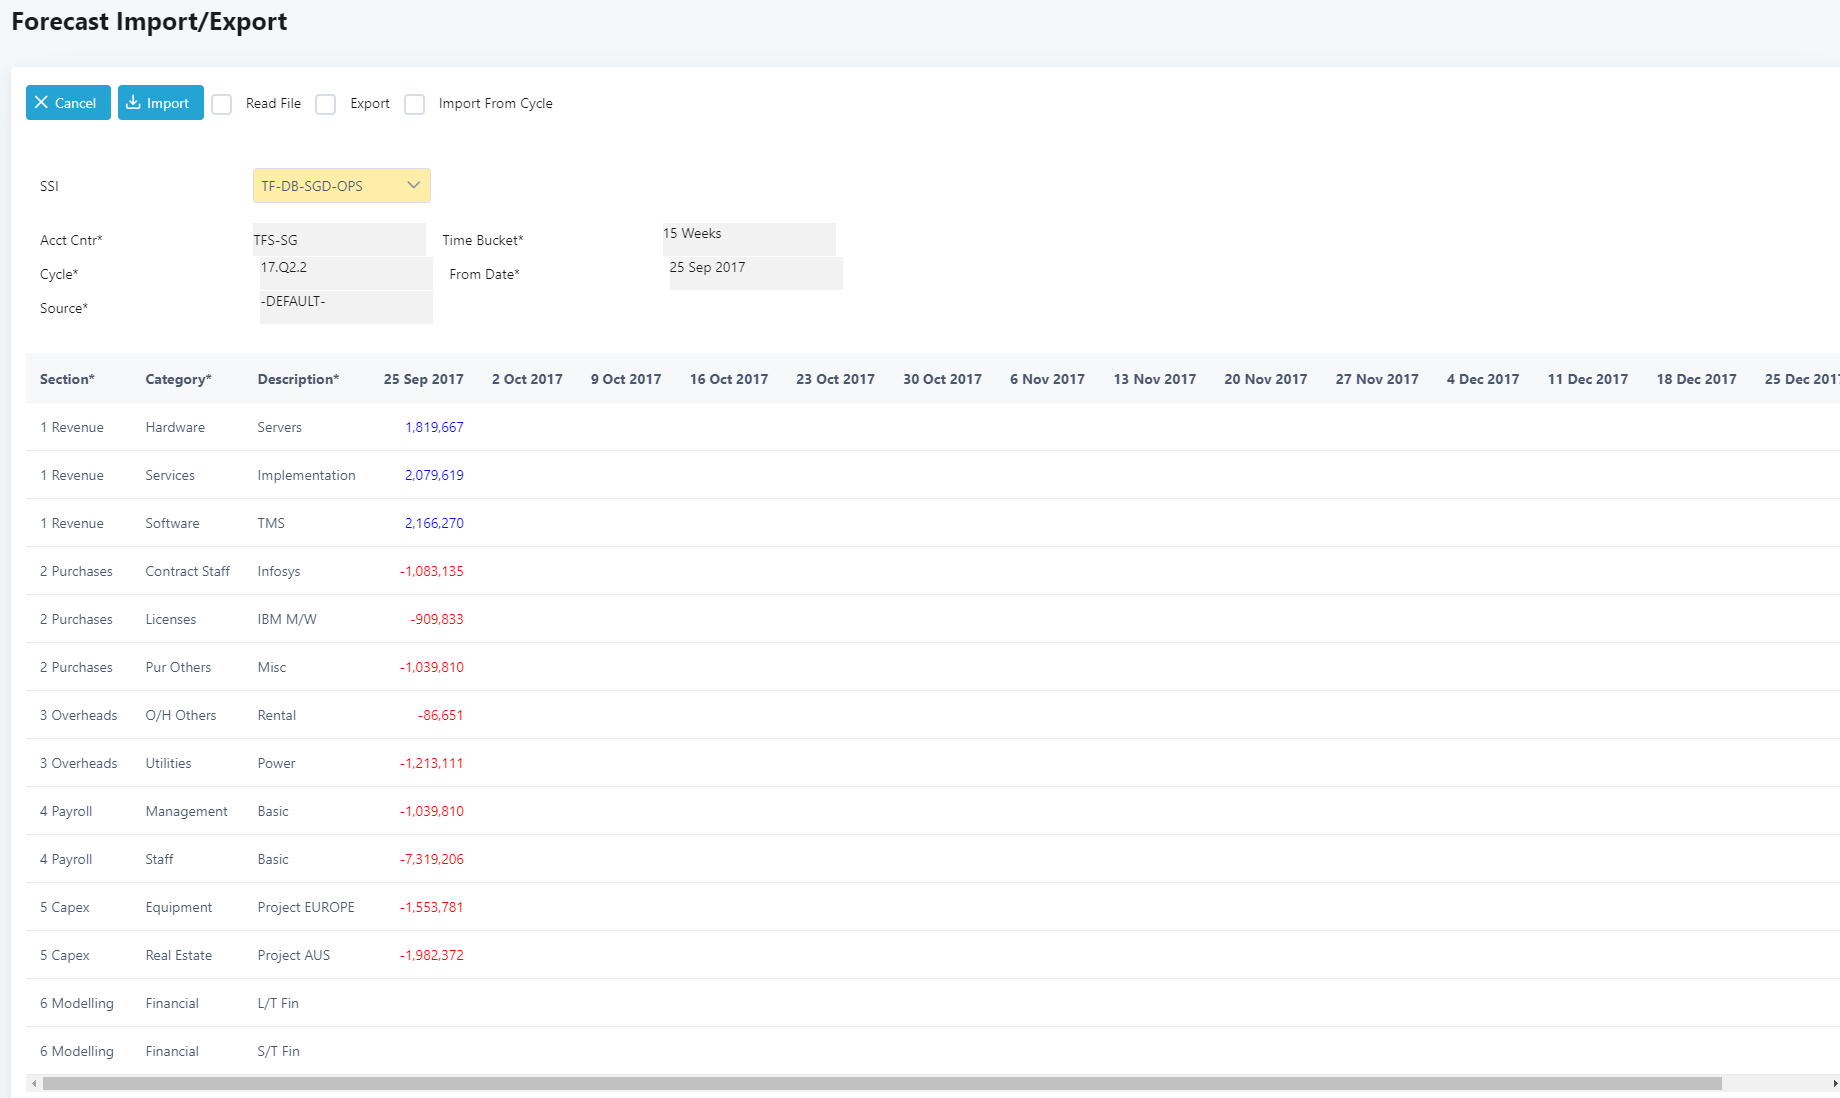Click the Section column header
This screenshot has width=1840, height=1098.
67,379
